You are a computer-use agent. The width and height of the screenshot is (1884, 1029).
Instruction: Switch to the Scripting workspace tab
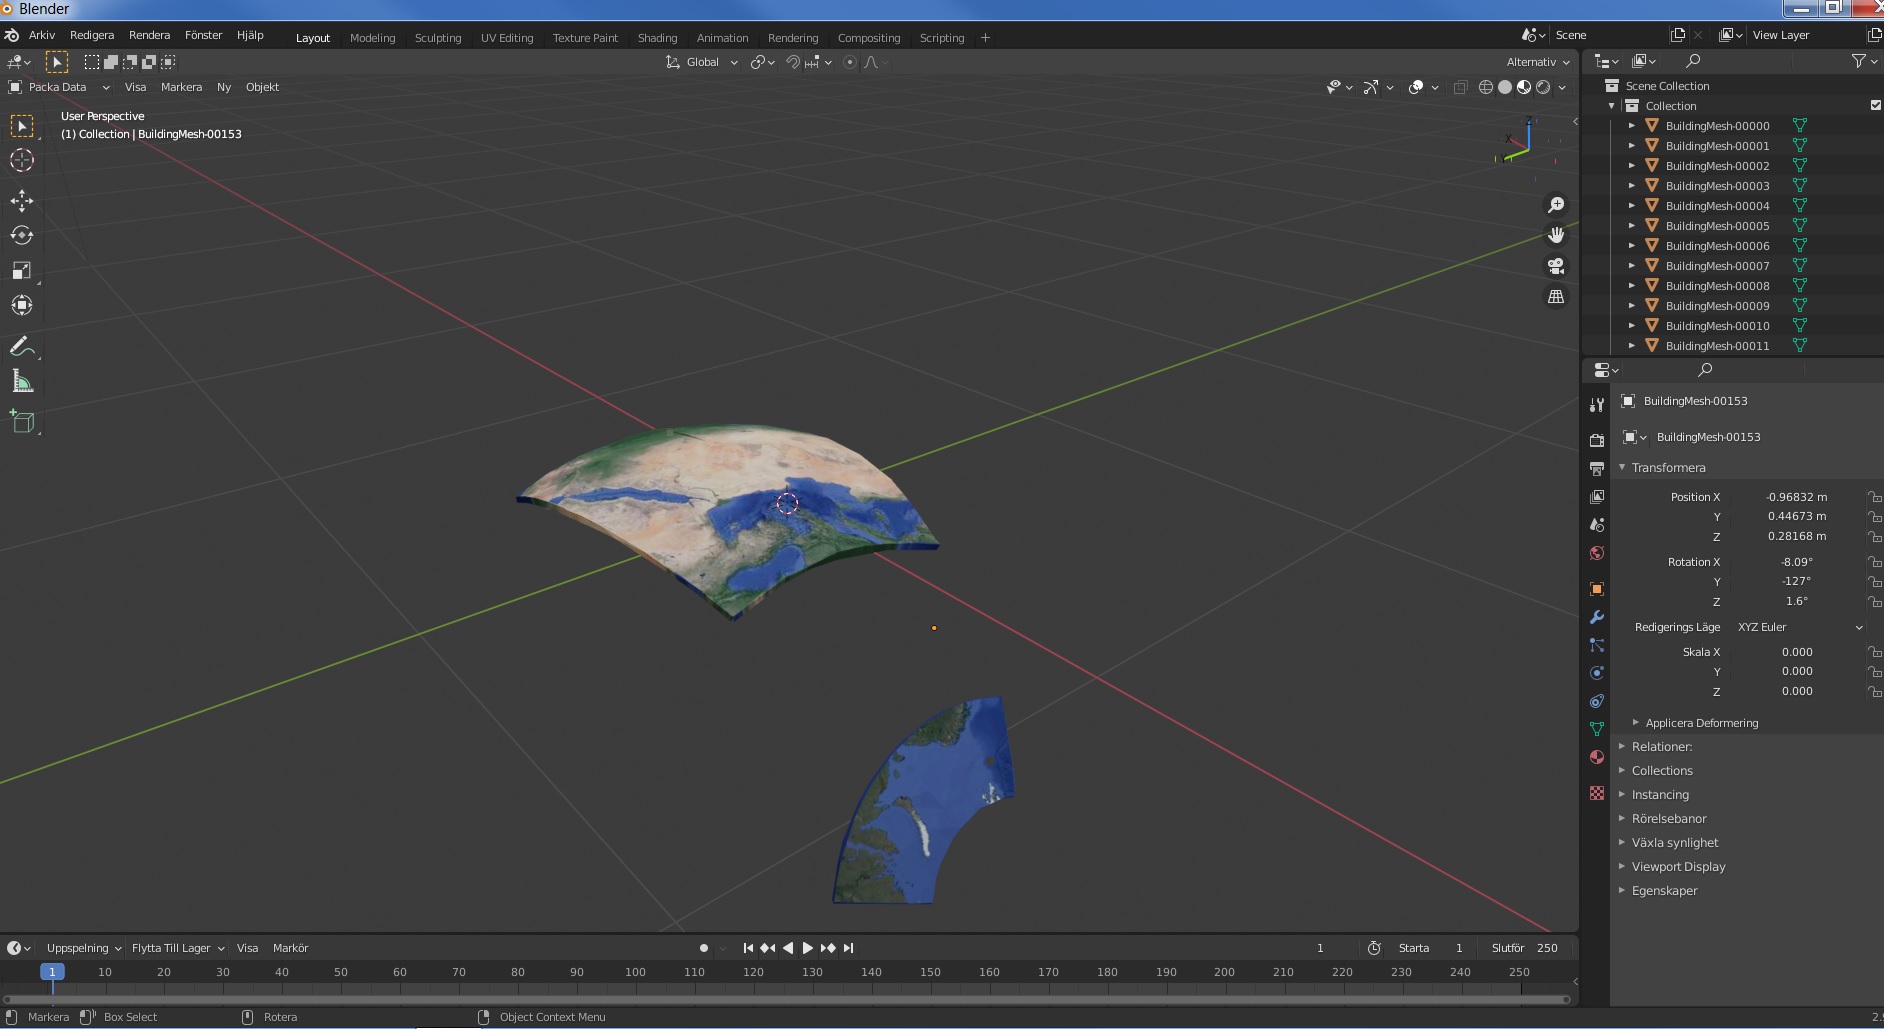(x=942, y=38)
